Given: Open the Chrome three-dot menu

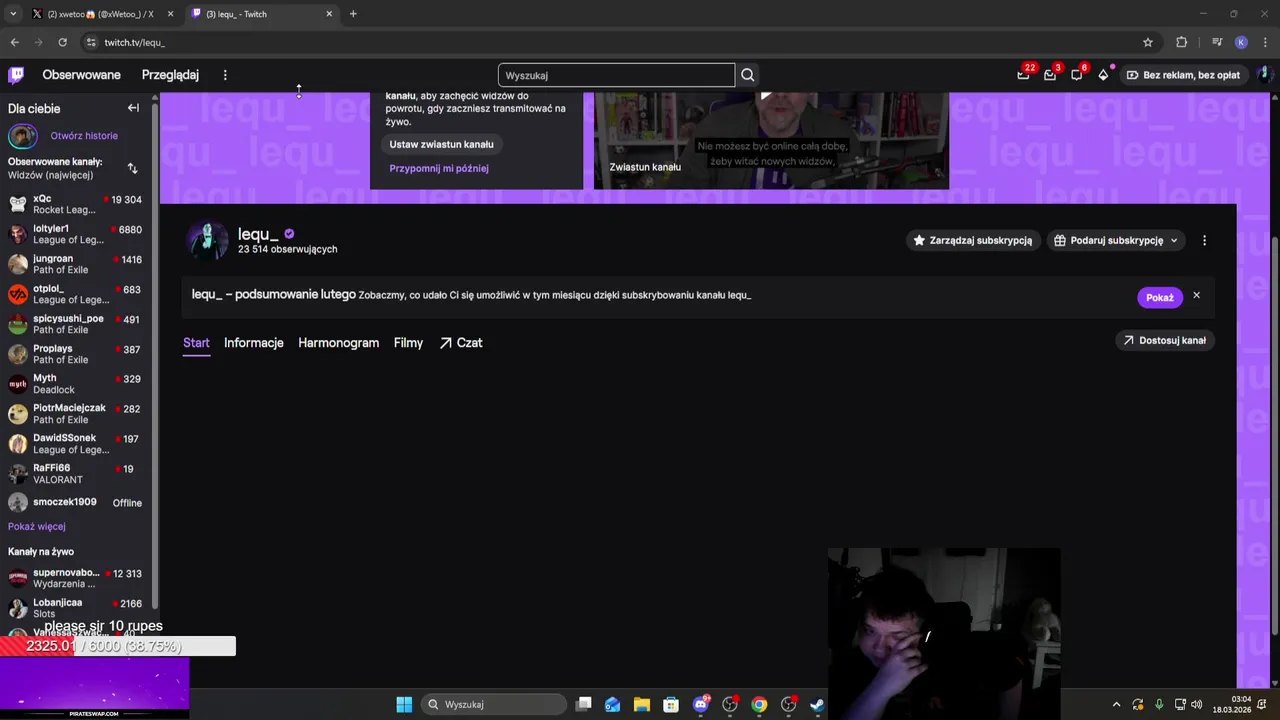Looking at the screenshot, I should coord(1266,42).
